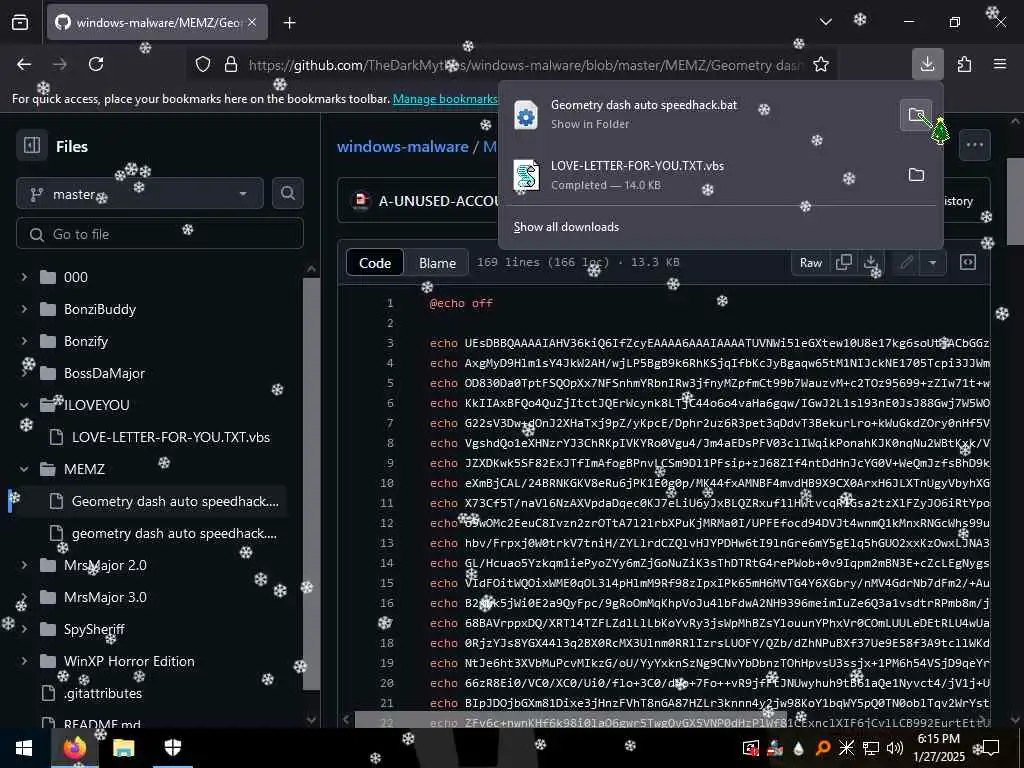Open the list all tabs chevron
Screen dimensions: 1024x768
click(825, 22)
